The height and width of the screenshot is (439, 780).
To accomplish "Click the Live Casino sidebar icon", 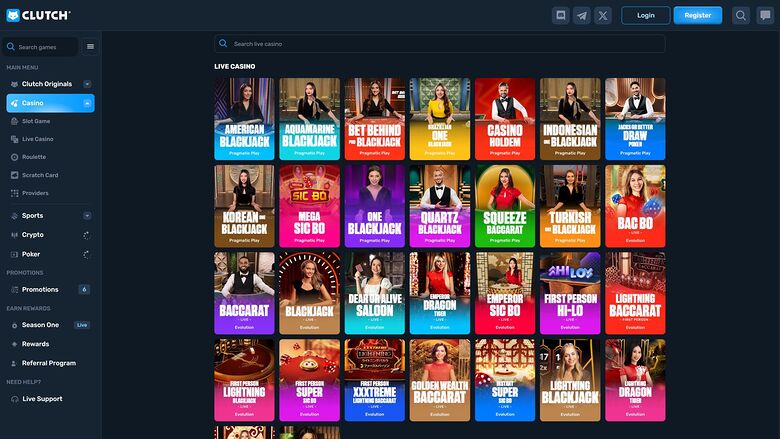I will pyautogui.click(x=14, y=139).
